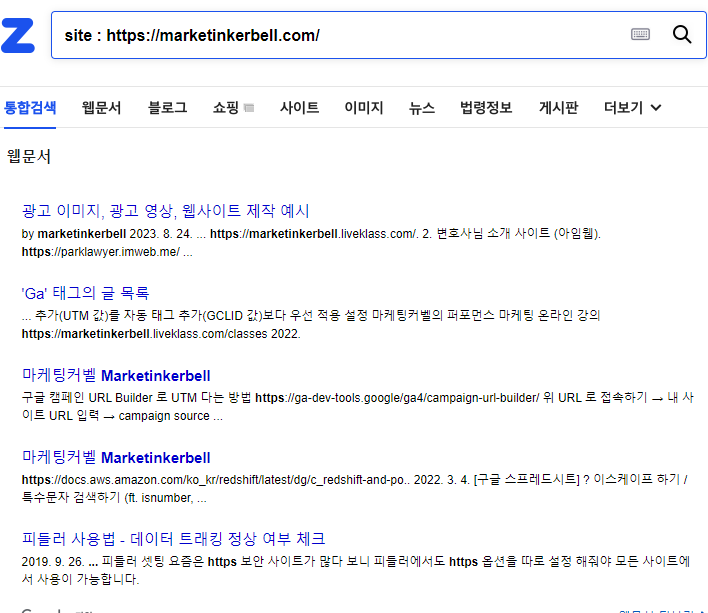
Task: Click snippet starting '2019. 9. 26. ... 피들러 셋팅'
Action: pos(356,562)
